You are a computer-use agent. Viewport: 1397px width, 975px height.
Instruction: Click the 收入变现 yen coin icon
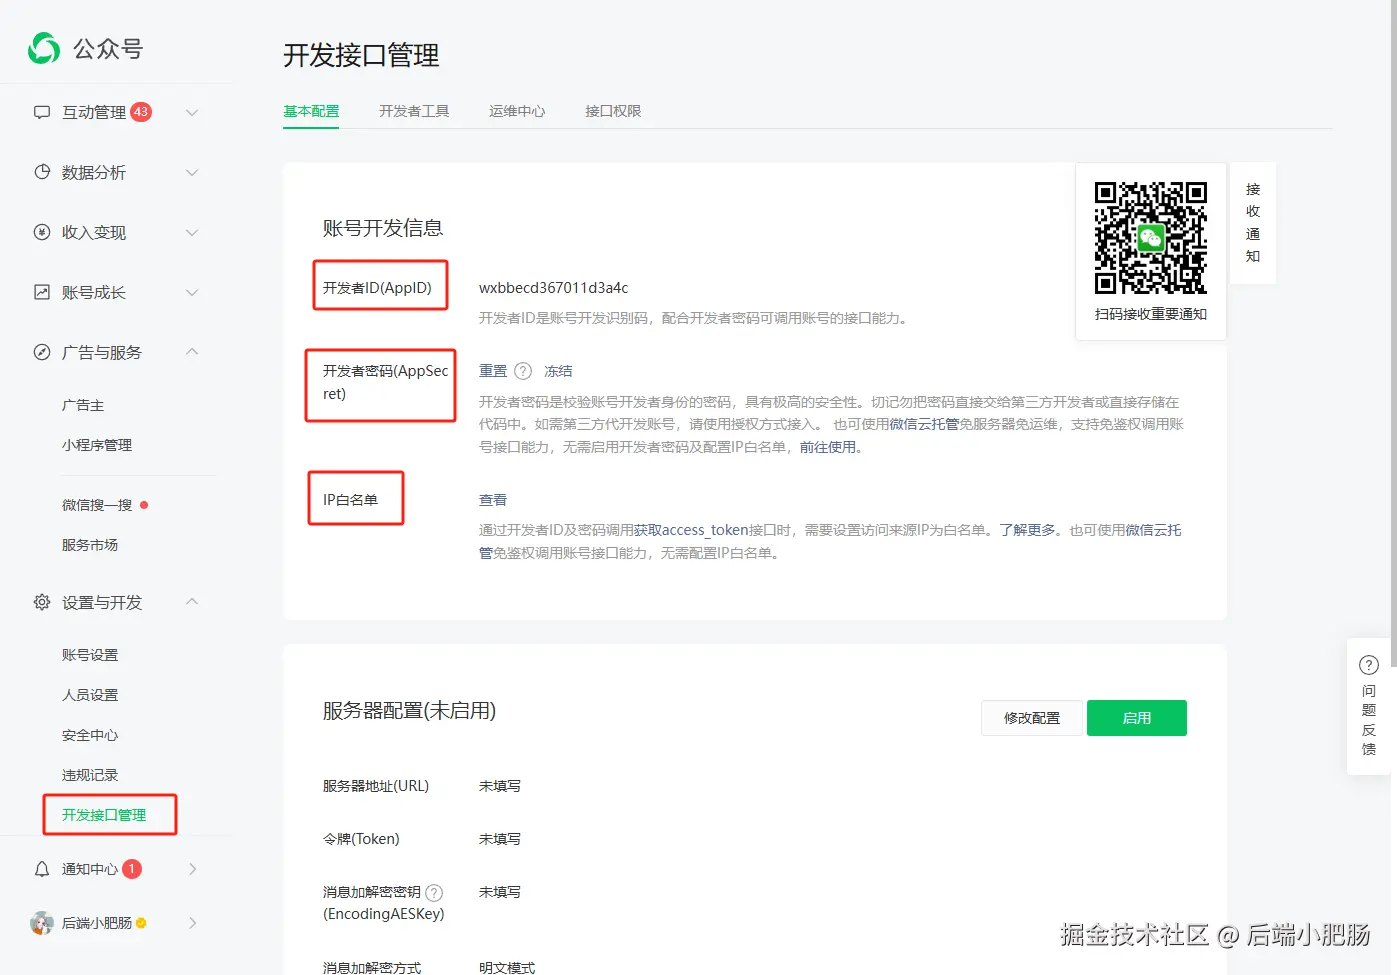click(x=42, y=232)
